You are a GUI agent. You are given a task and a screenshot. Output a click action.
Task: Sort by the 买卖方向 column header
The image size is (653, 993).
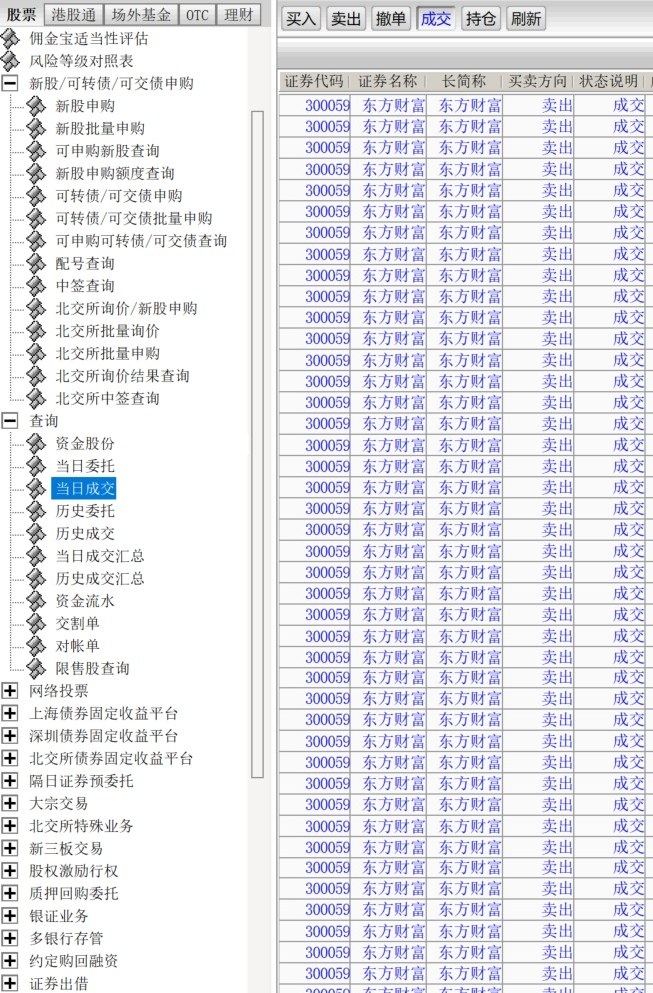click(537, 81)
